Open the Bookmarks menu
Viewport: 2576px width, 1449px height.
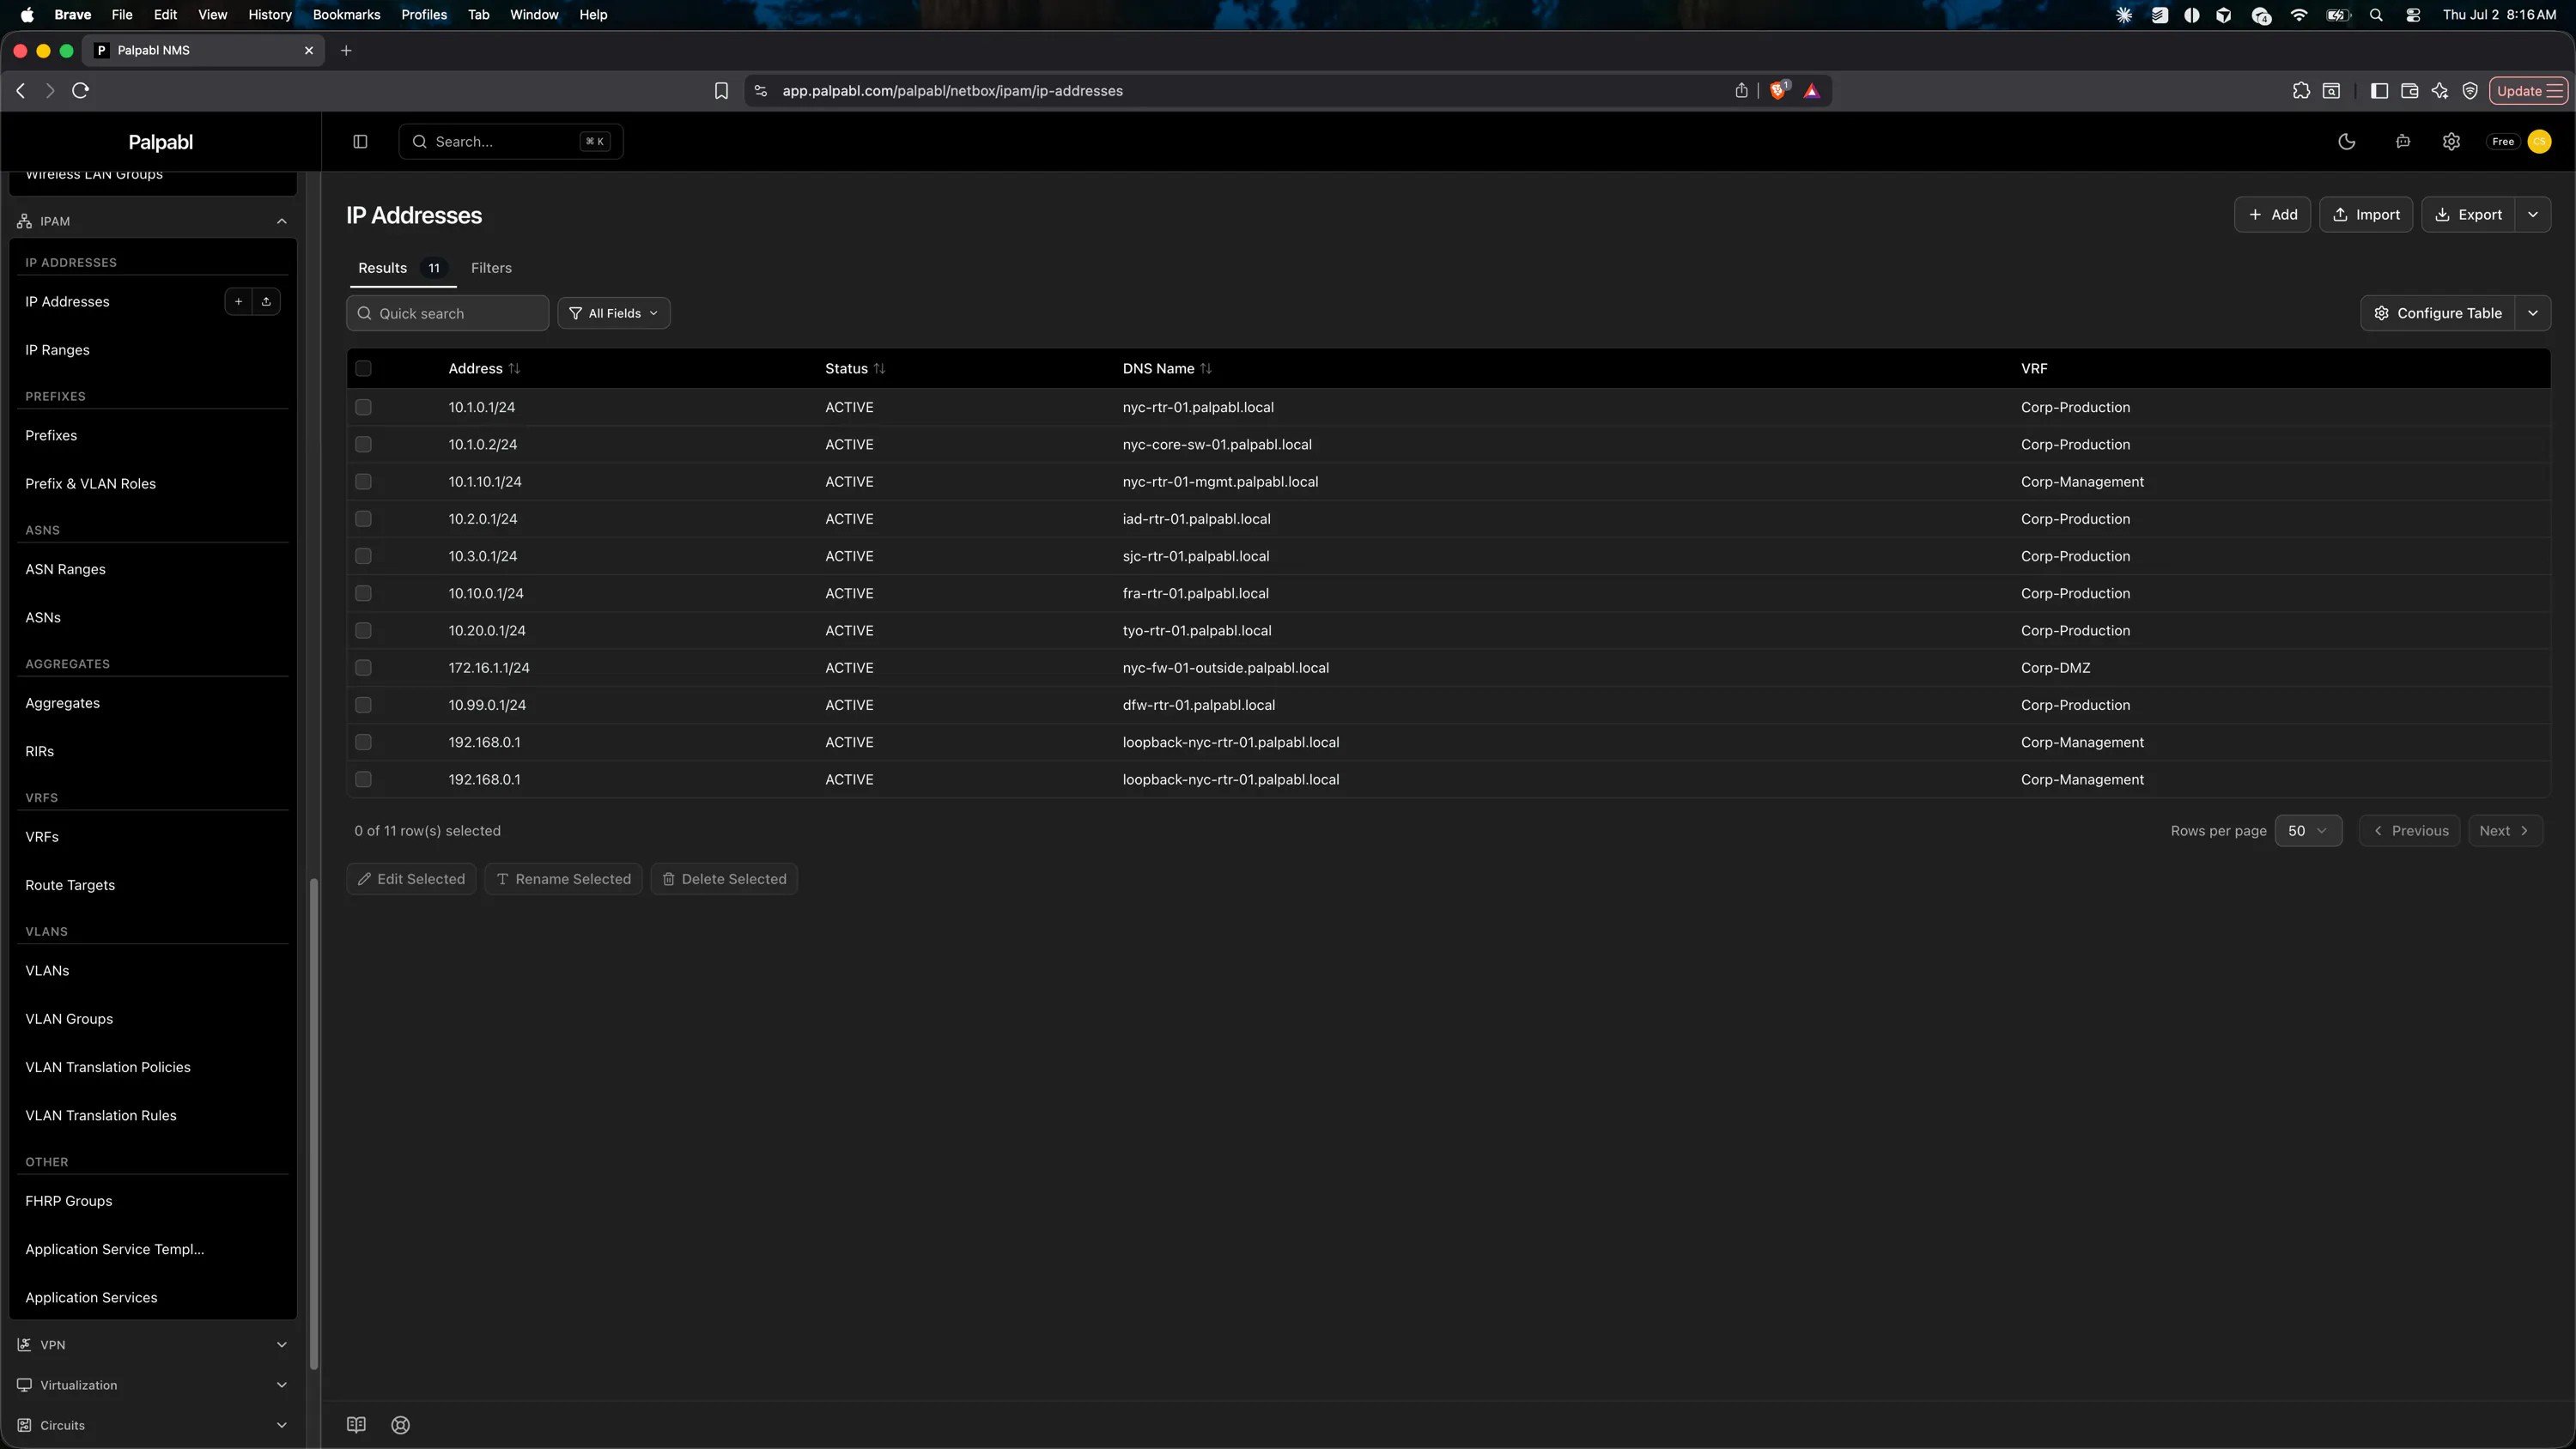346,15
